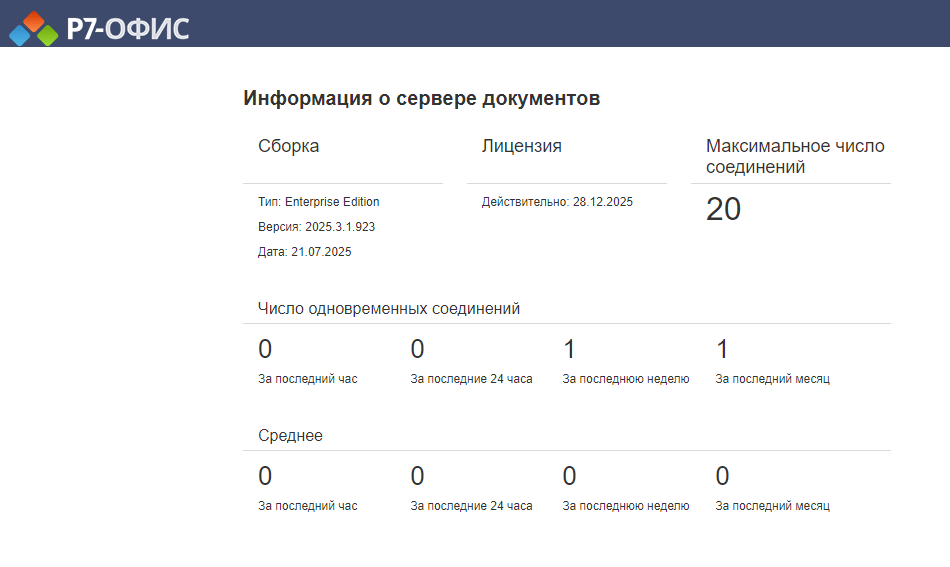Click the version line 2025.3.1.923
This screenshot has width=950, height=567.
tap(316, 227)
